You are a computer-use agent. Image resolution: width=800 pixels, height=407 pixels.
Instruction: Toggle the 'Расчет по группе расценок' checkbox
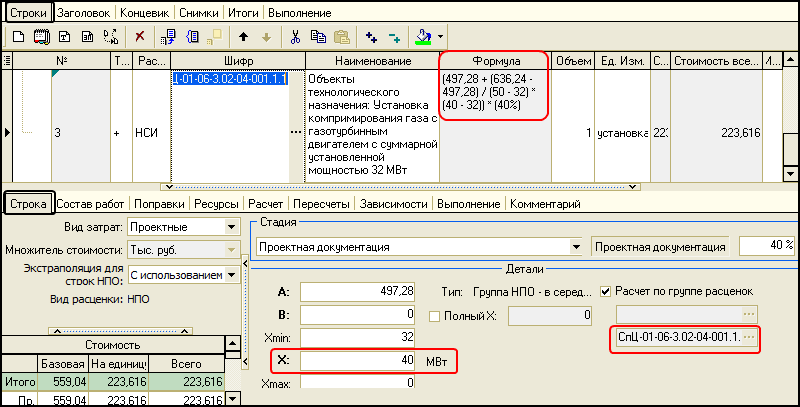[x=607, y=291]
